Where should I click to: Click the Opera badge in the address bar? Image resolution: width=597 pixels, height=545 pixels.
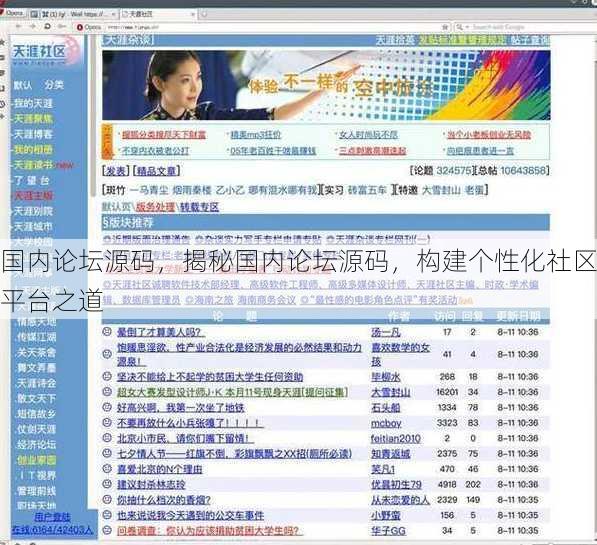click(89, 27)
